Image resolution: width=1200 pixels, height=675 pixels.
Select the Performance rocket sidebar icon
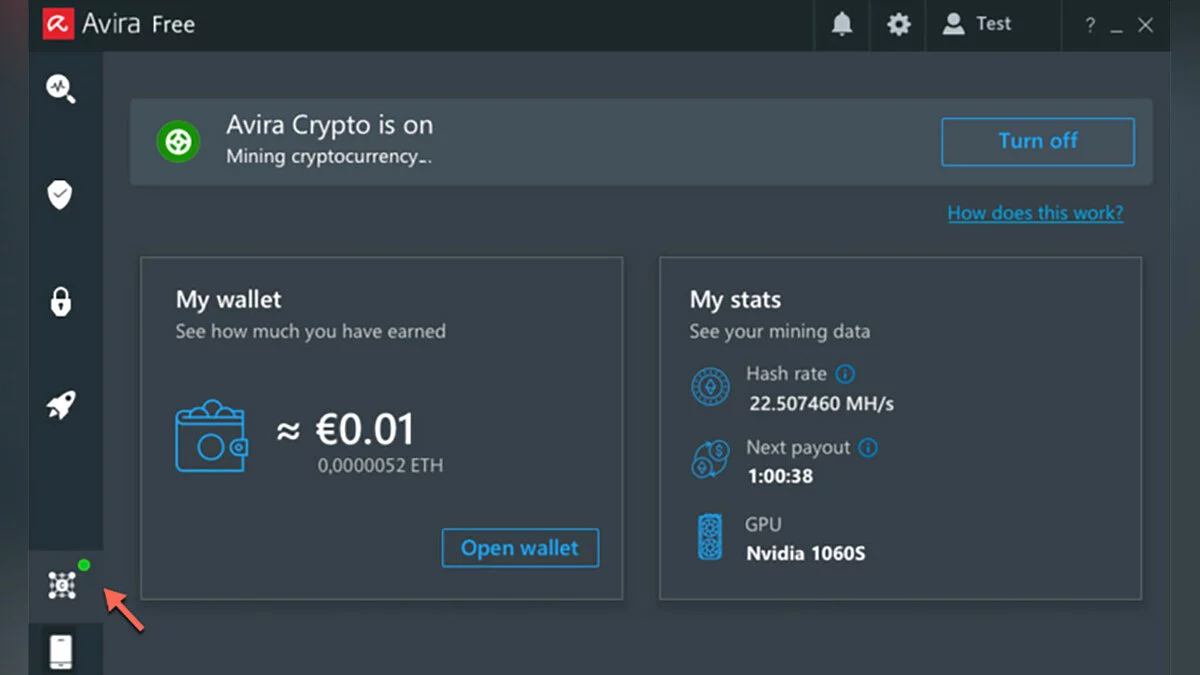(x=61, y=406)
